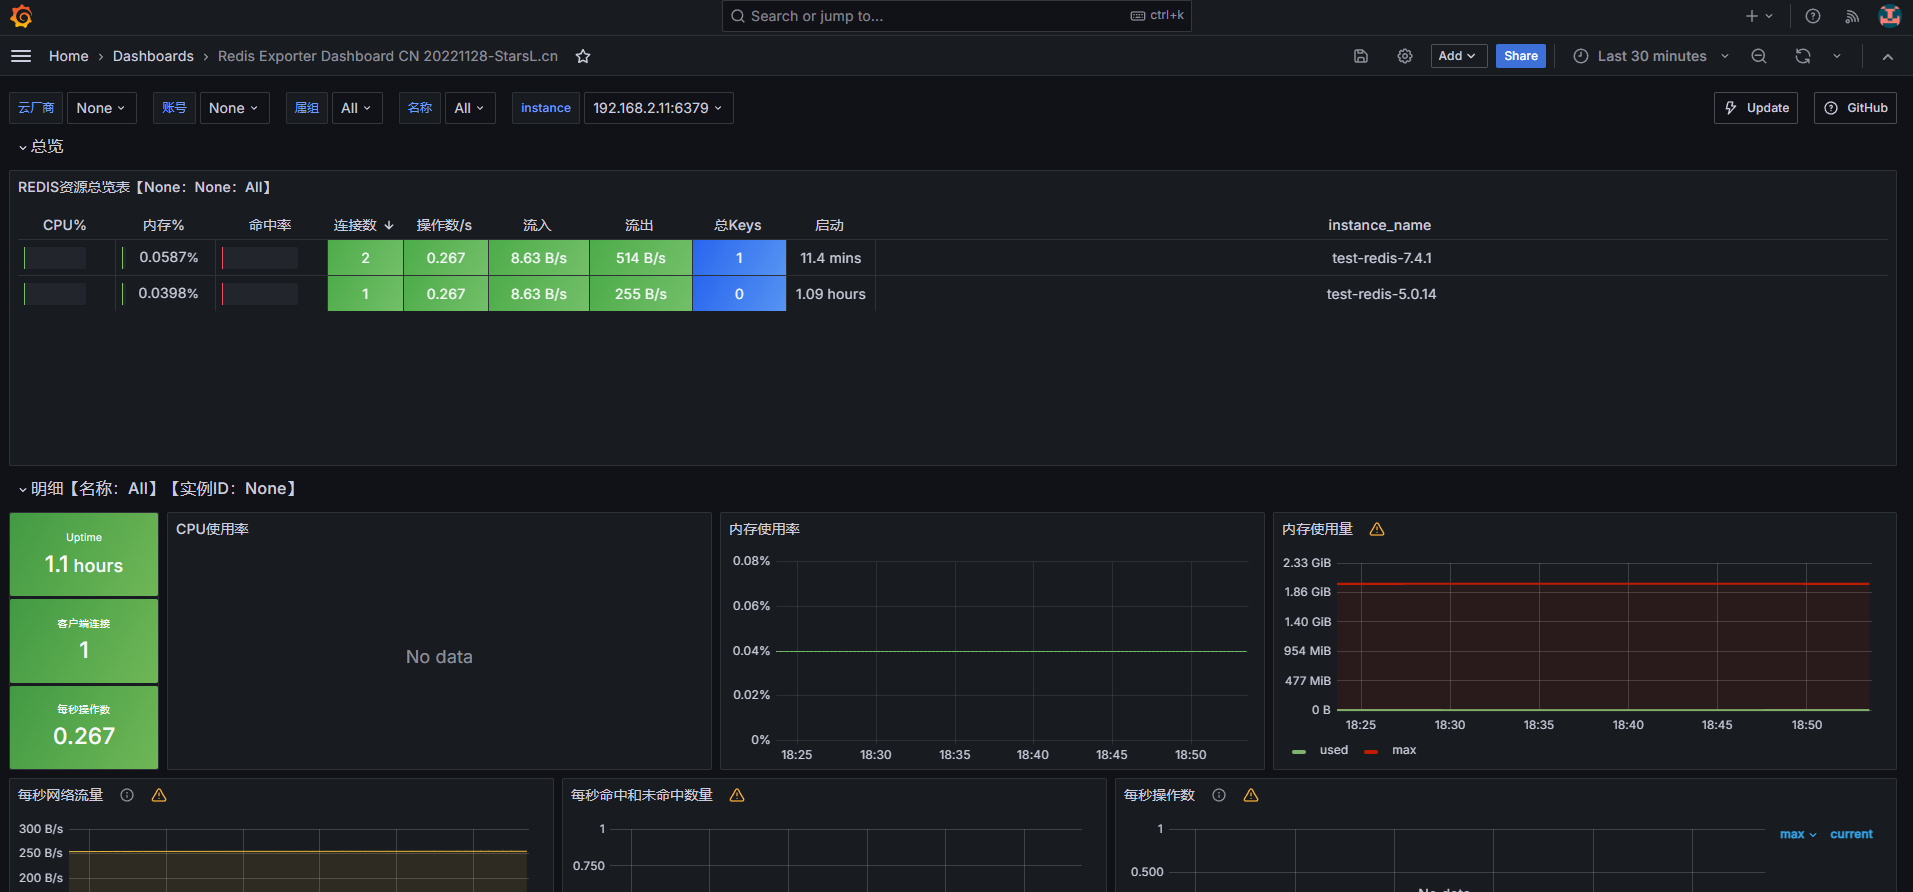Sort table by instance_name column header
This screenshot has height=892, width=1913.
pos(1379,225)
